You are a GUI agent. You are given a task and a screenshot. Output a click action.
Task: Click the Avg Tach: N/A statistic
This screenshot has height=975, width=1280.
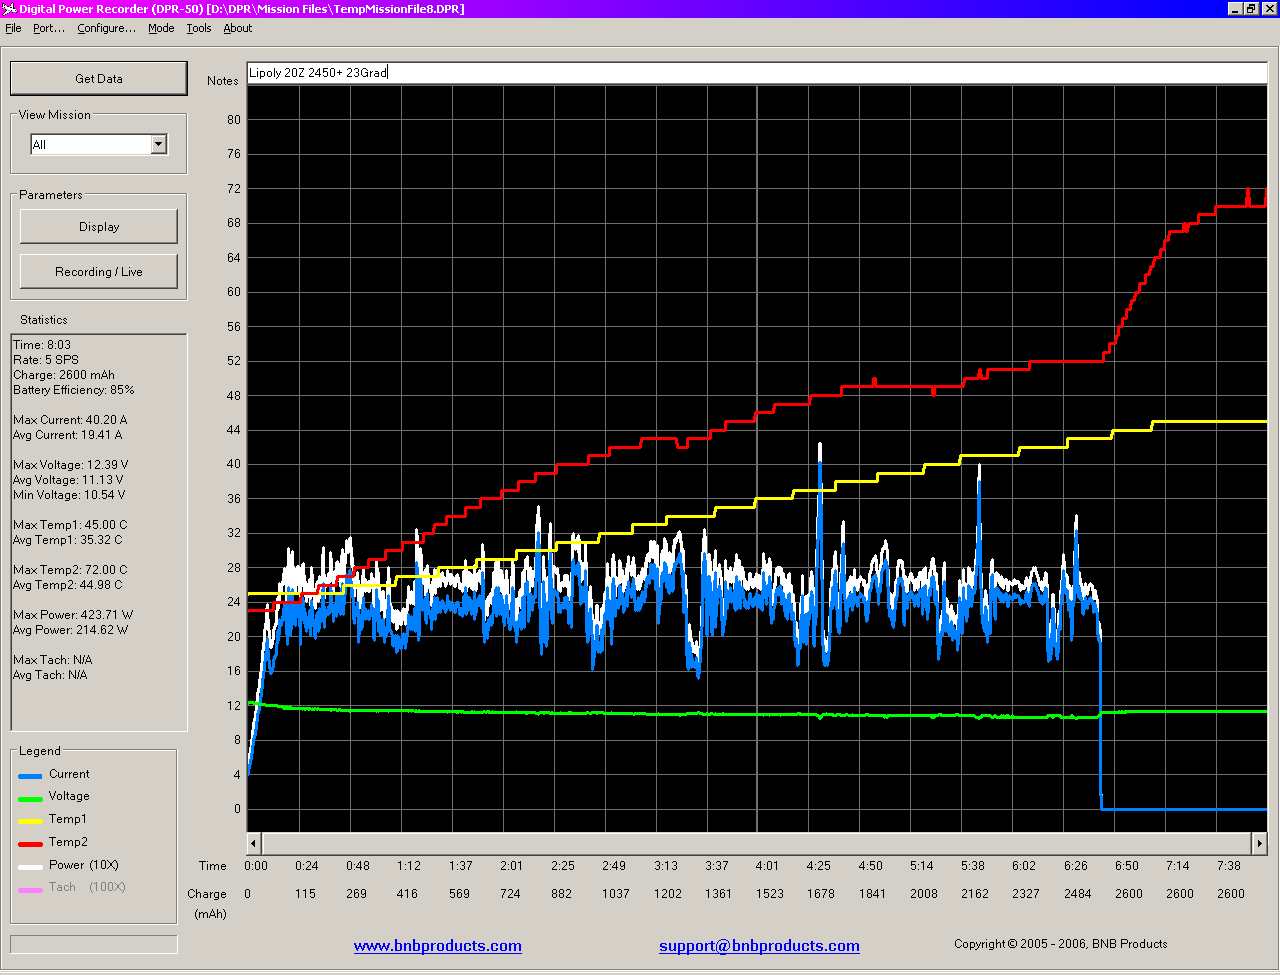pos(50,675)
